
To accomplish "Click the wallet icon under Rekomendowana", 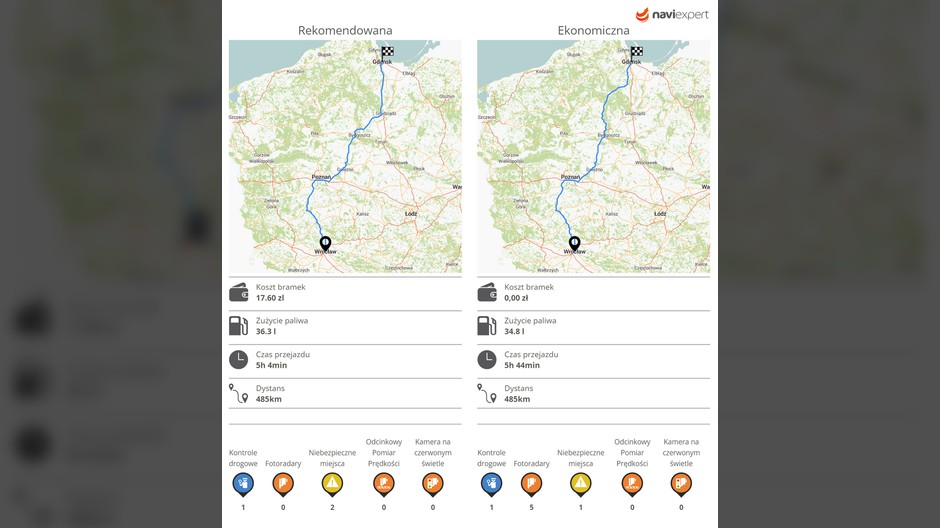I will click(x=238, y=292).
